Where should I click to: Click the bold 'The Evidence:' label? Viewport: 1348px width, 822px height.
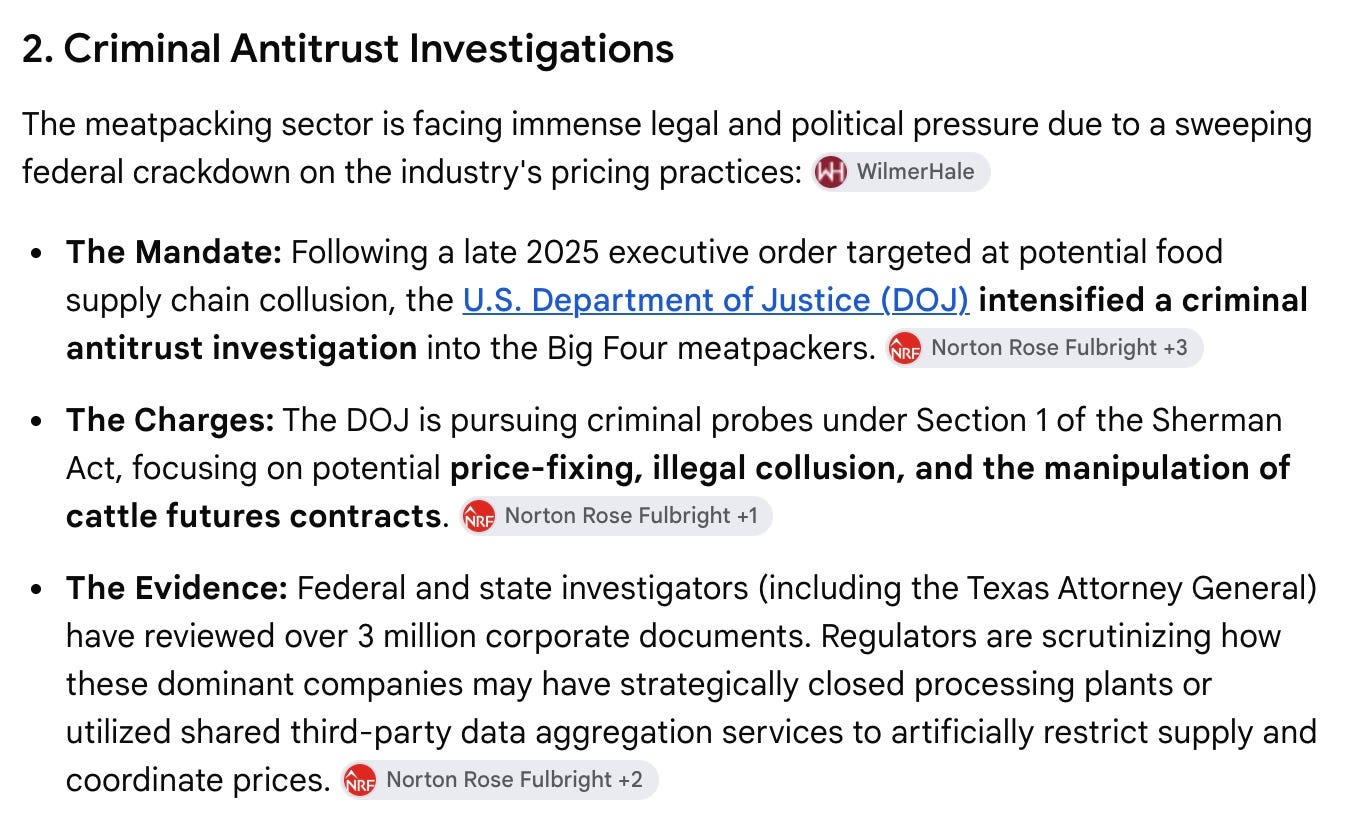(x=177, y=588)
